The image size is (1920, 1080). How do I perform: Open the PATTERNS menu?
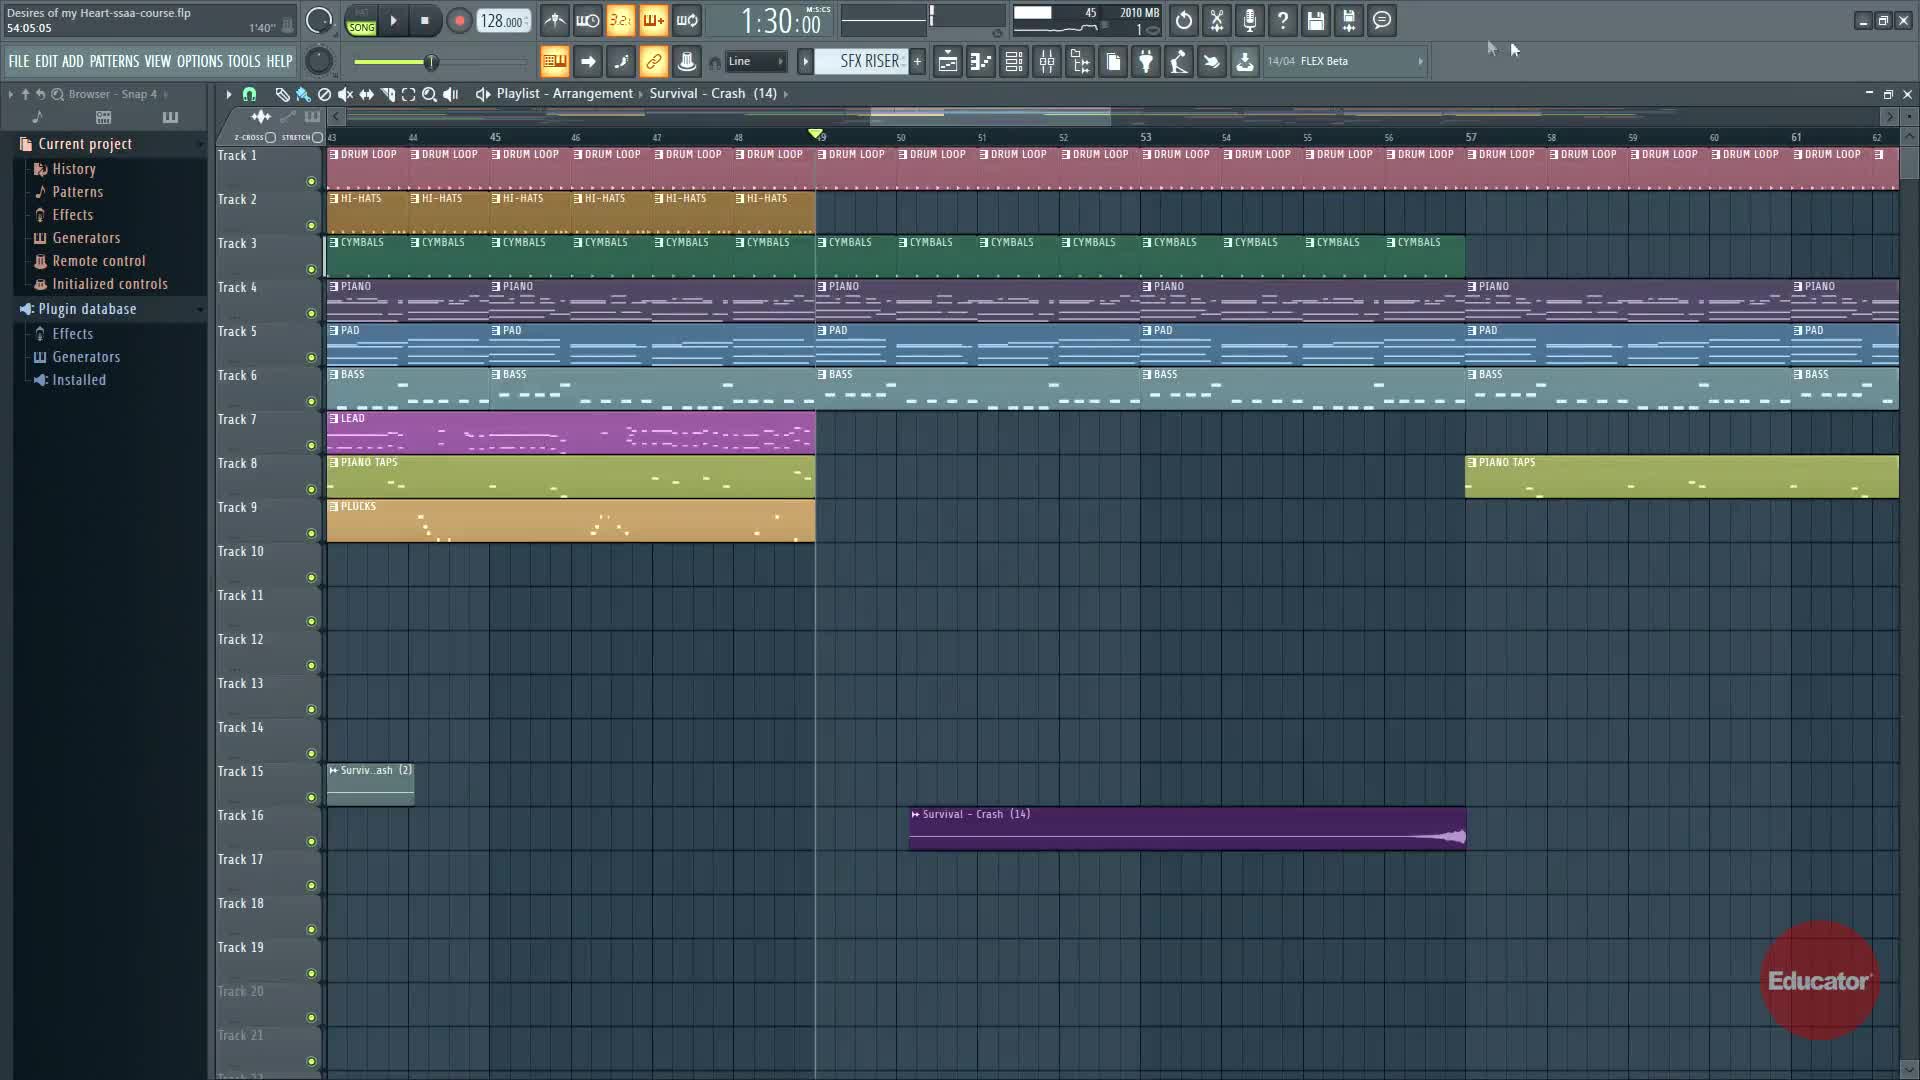pyautogui.click(x=114, y=62)
